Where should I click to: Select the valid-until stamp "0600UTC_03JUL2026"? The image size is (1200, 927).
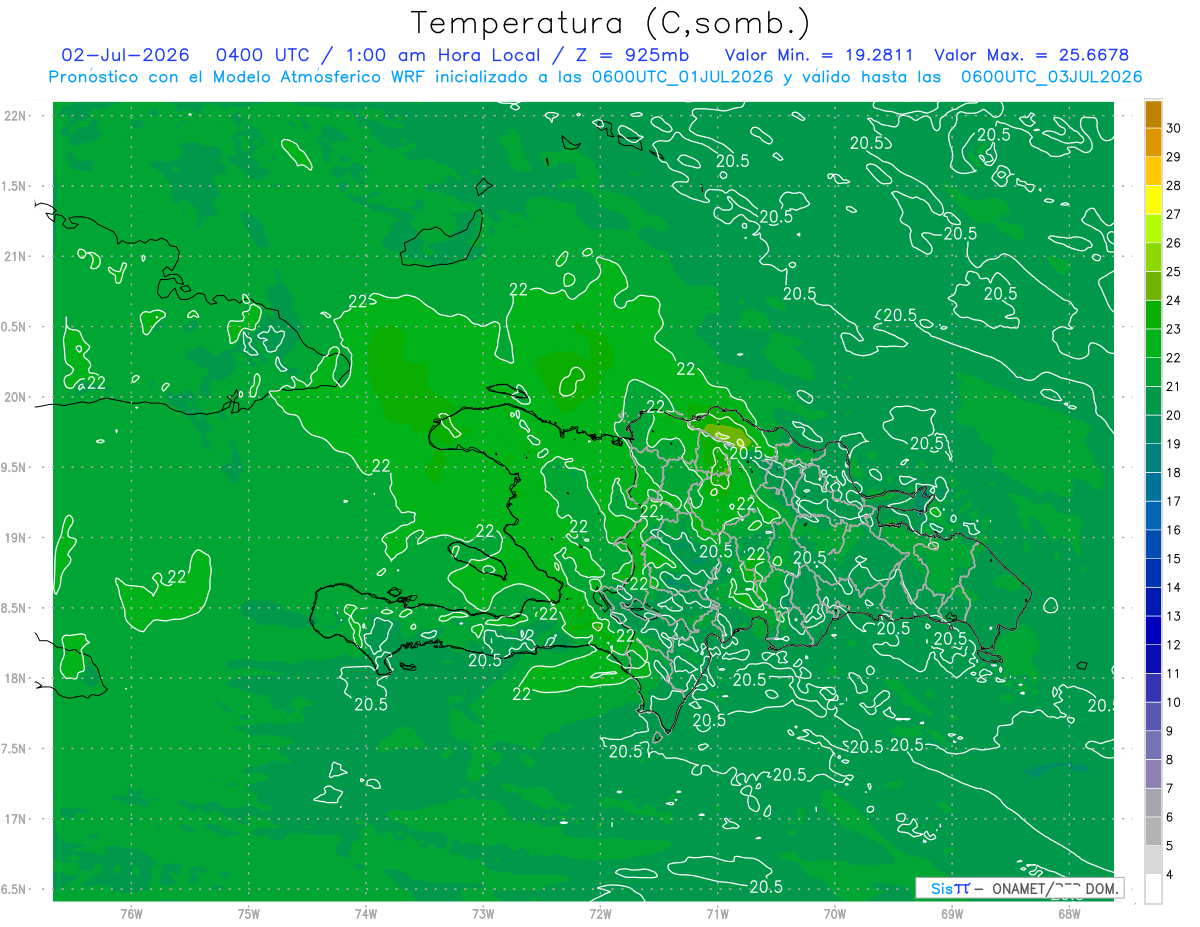(1051, 77)
